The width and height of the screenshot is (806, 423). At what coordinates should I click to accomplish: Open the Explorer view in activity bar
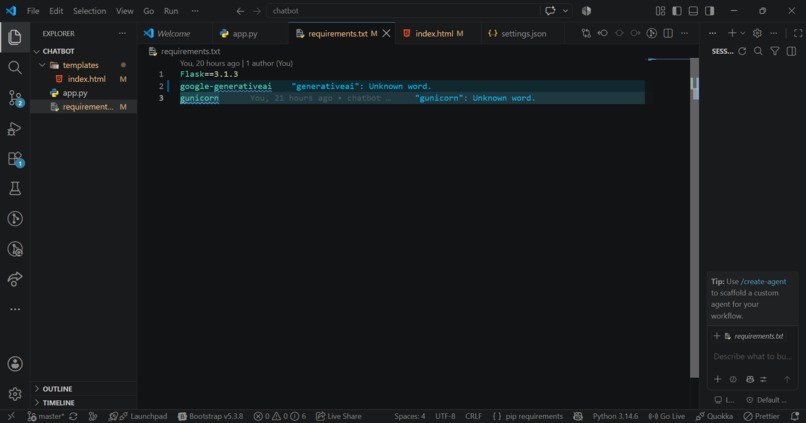[14, 37]
